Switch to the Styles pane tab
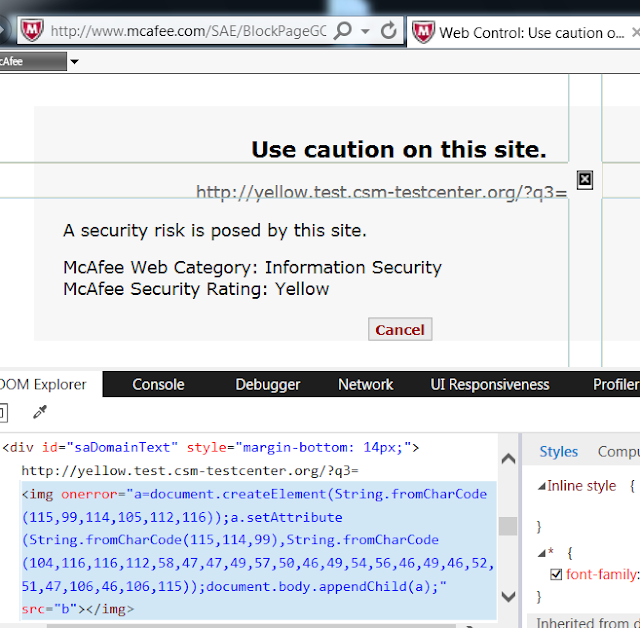Screen dimensions: 640x628 coord(558,451)
